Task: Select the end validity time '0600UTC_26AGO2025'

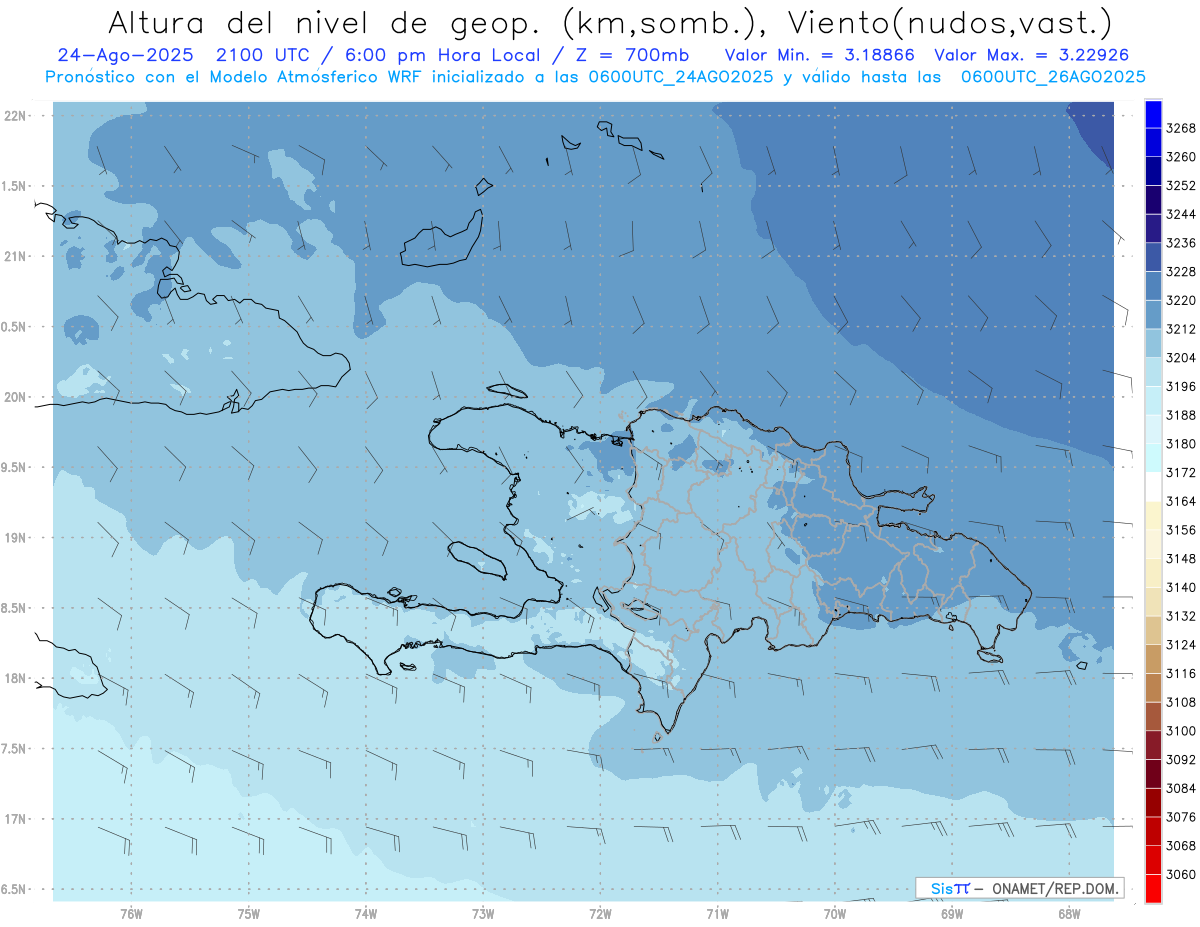Action: [1053, 77]
